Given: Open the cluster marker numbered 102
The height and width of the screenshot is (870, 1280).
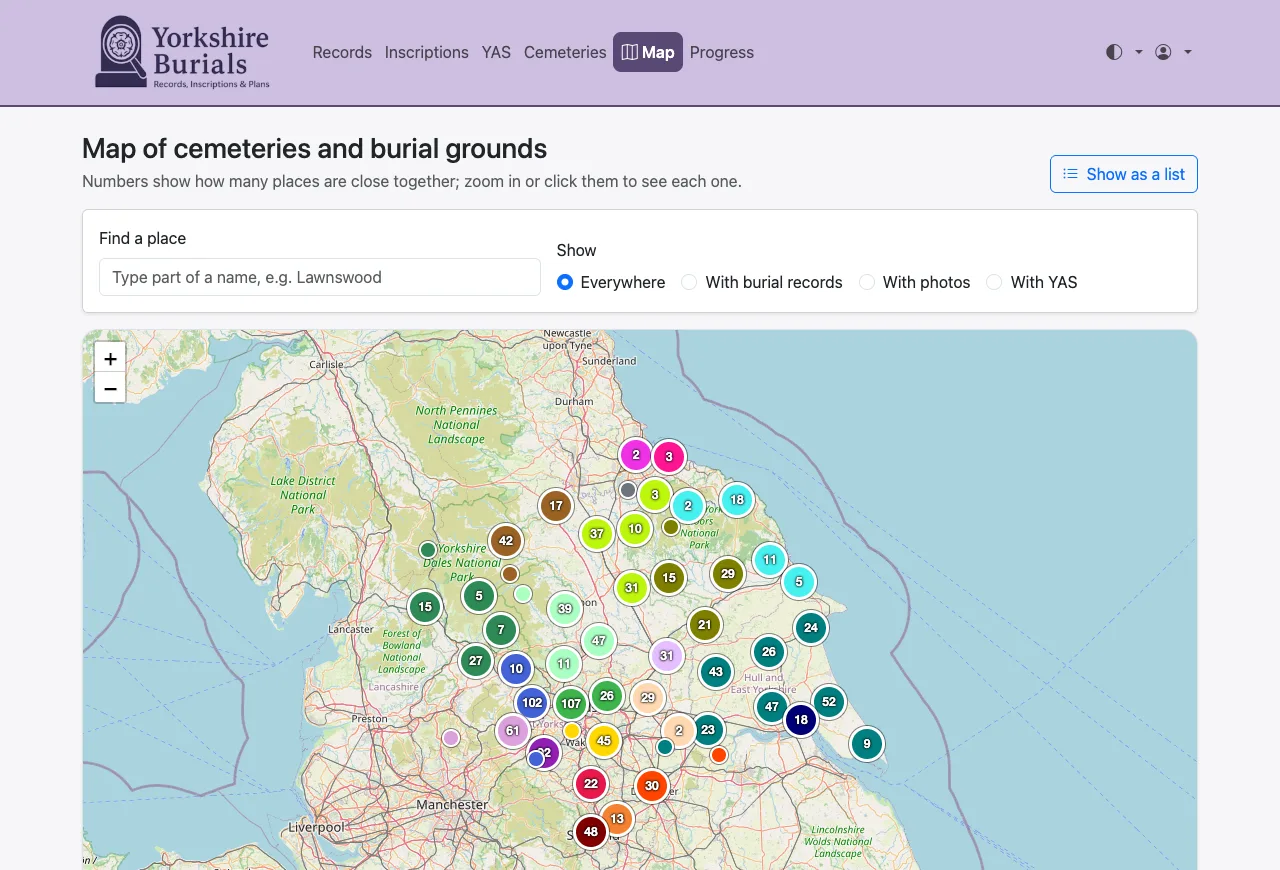Looking at the screenshot, I should tap(532, 703).
